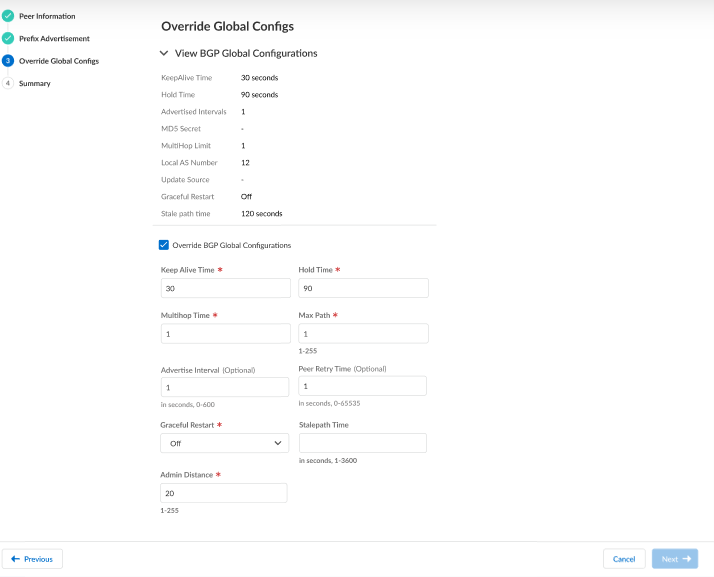Click the Advertise Interval input field
714x577 pixels.
tap(224, 387)
